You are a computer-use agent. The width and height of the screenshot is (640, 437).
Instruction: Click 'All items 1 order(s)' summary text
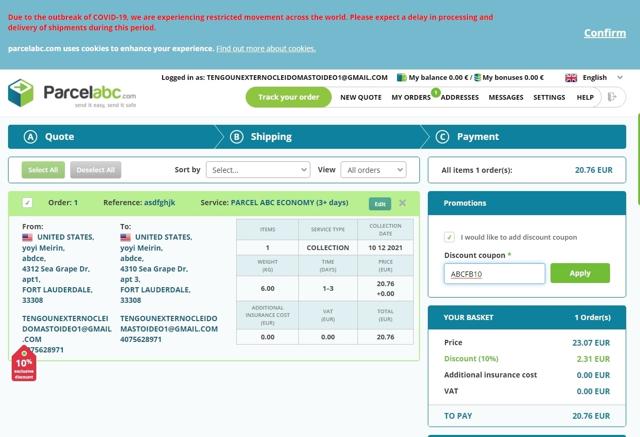coord(476,170)
